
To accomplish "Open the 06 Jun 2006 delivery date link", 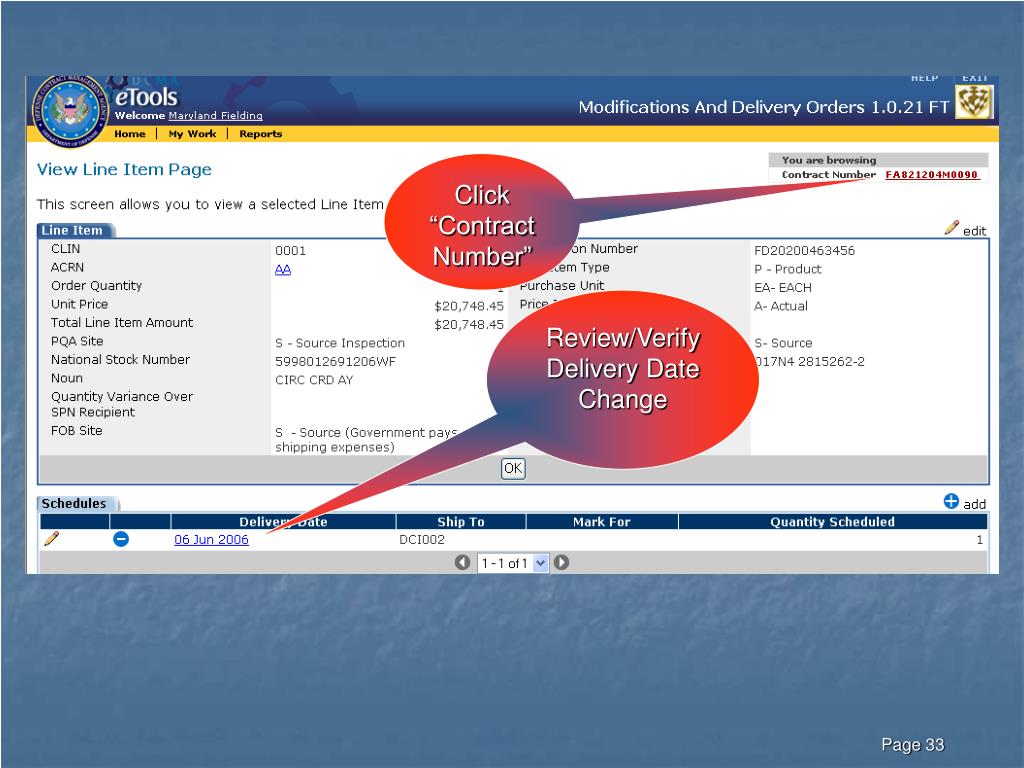I will tap(211, 540).
